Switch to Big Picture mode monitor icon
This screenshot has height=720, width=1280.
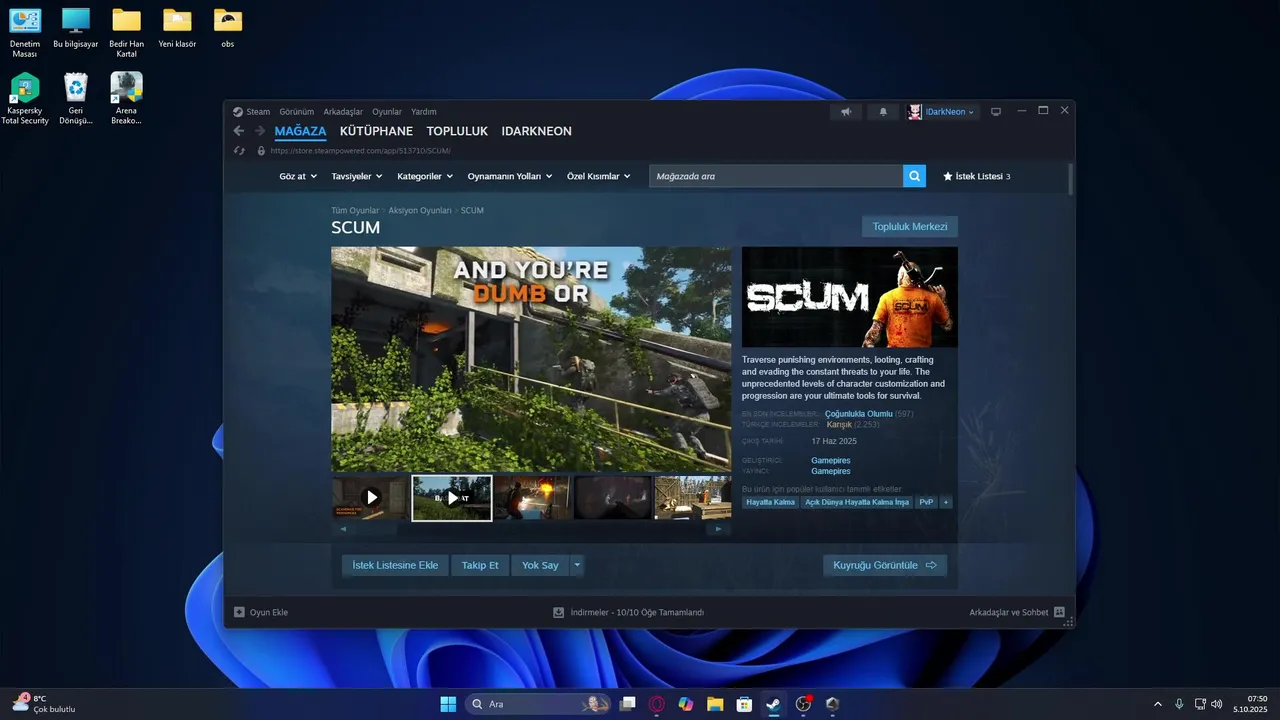[996, 112]
